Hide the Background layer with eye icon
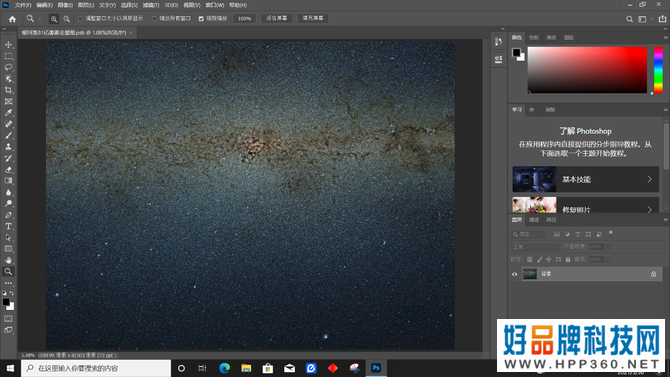This screenshot has width=670, height=377. [x=514, y=274]
